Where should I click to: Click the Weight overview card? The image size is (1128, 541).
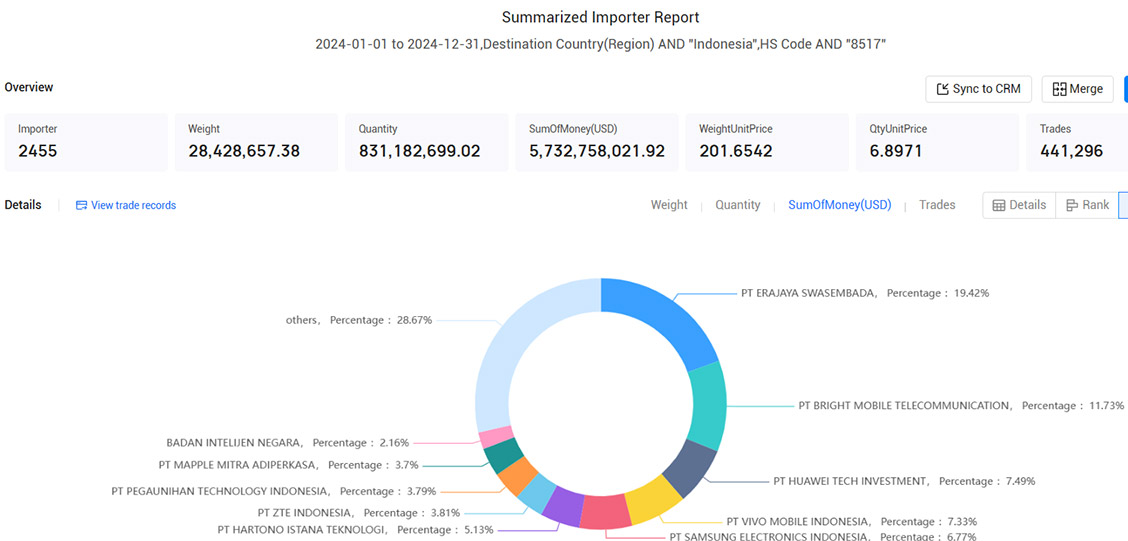tap(256, 142)
